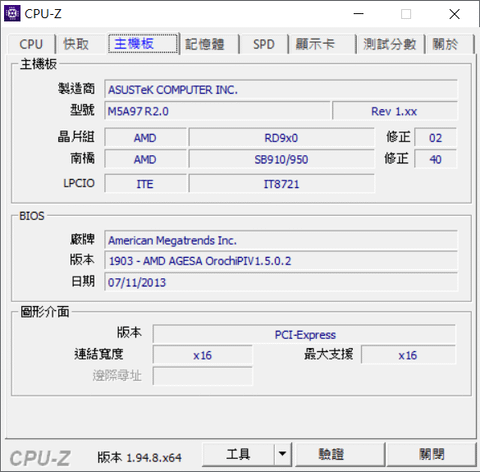Click the RD9x0 chipset value
The width and height of the screenshot is (480, 472).
(x=281, y=138)
